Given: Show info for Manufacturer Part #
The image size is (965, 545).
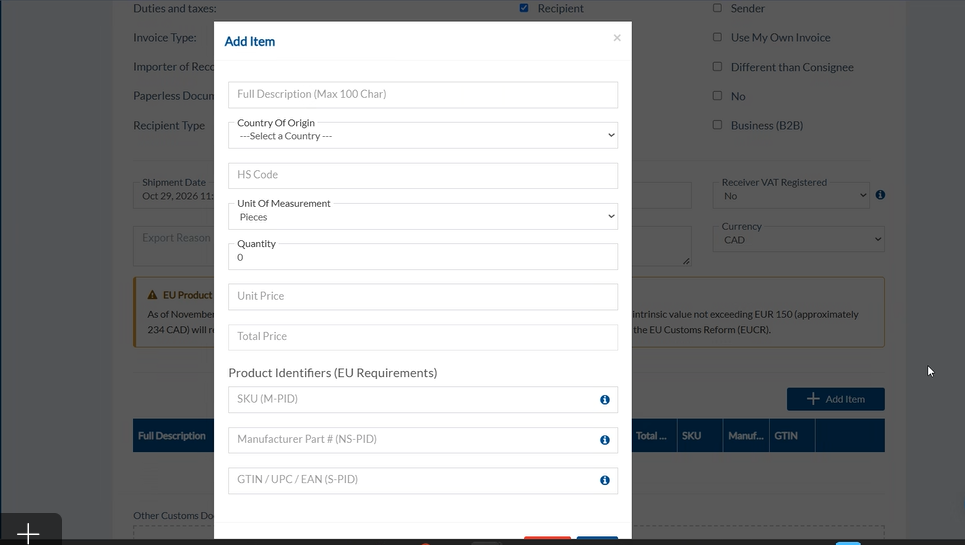Looking at the screenshot, I should click(x=605, y=440).
